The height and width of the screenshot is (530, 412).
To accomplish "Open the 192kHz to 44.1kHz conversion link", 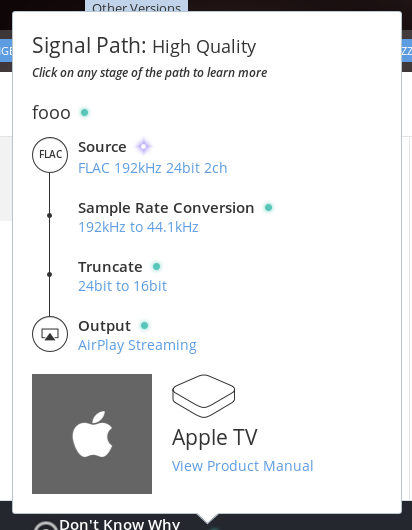I will point(138,227).
